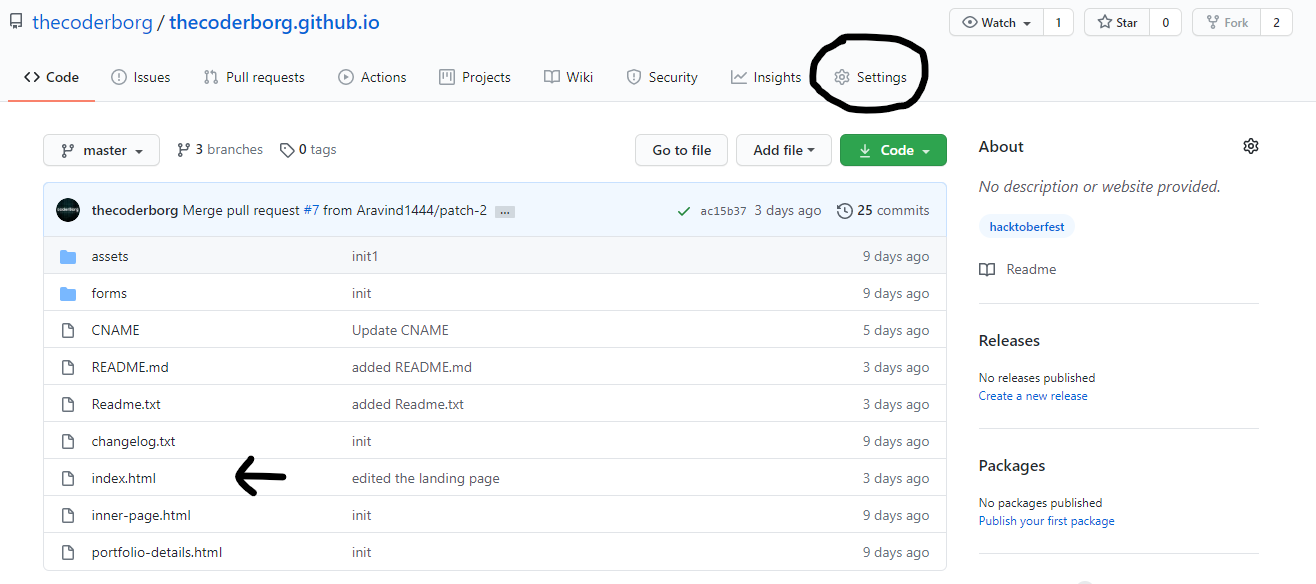This screenshot has height=584, width=1316.
Task: Click the file icon beside README.md
Action: [x=68, y=367]
